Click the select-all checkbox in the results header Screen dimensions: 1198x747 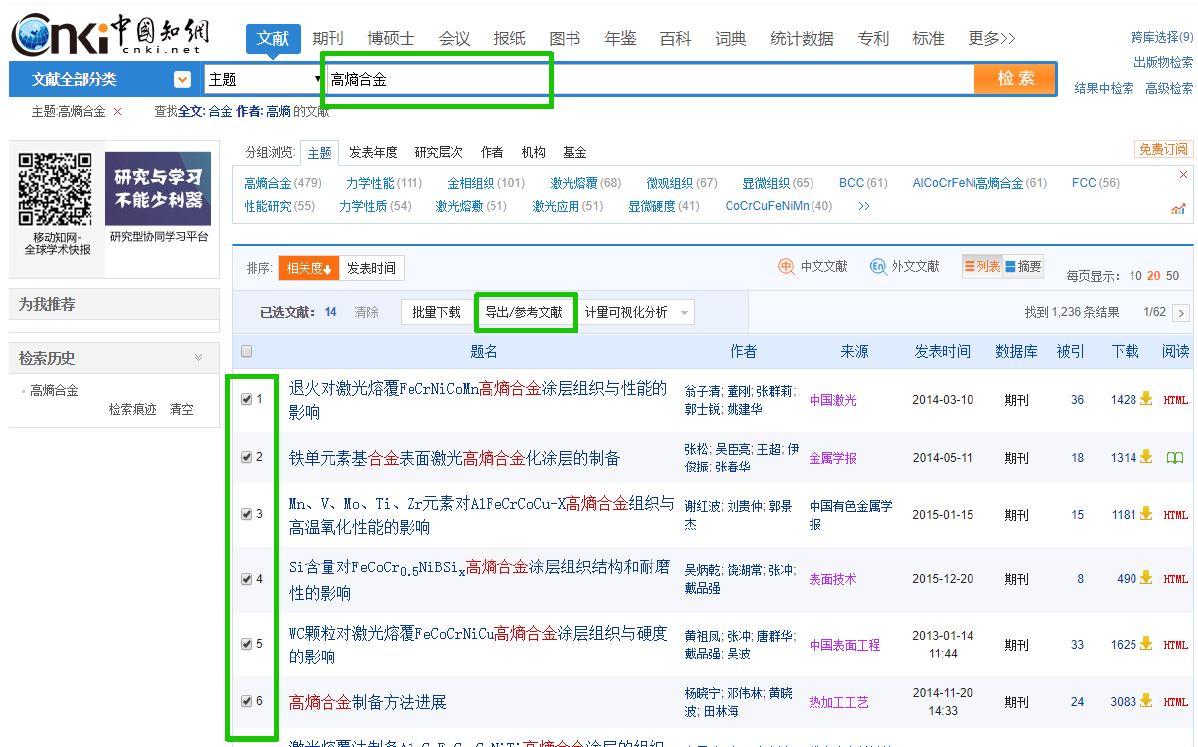(x=244, y=350)
